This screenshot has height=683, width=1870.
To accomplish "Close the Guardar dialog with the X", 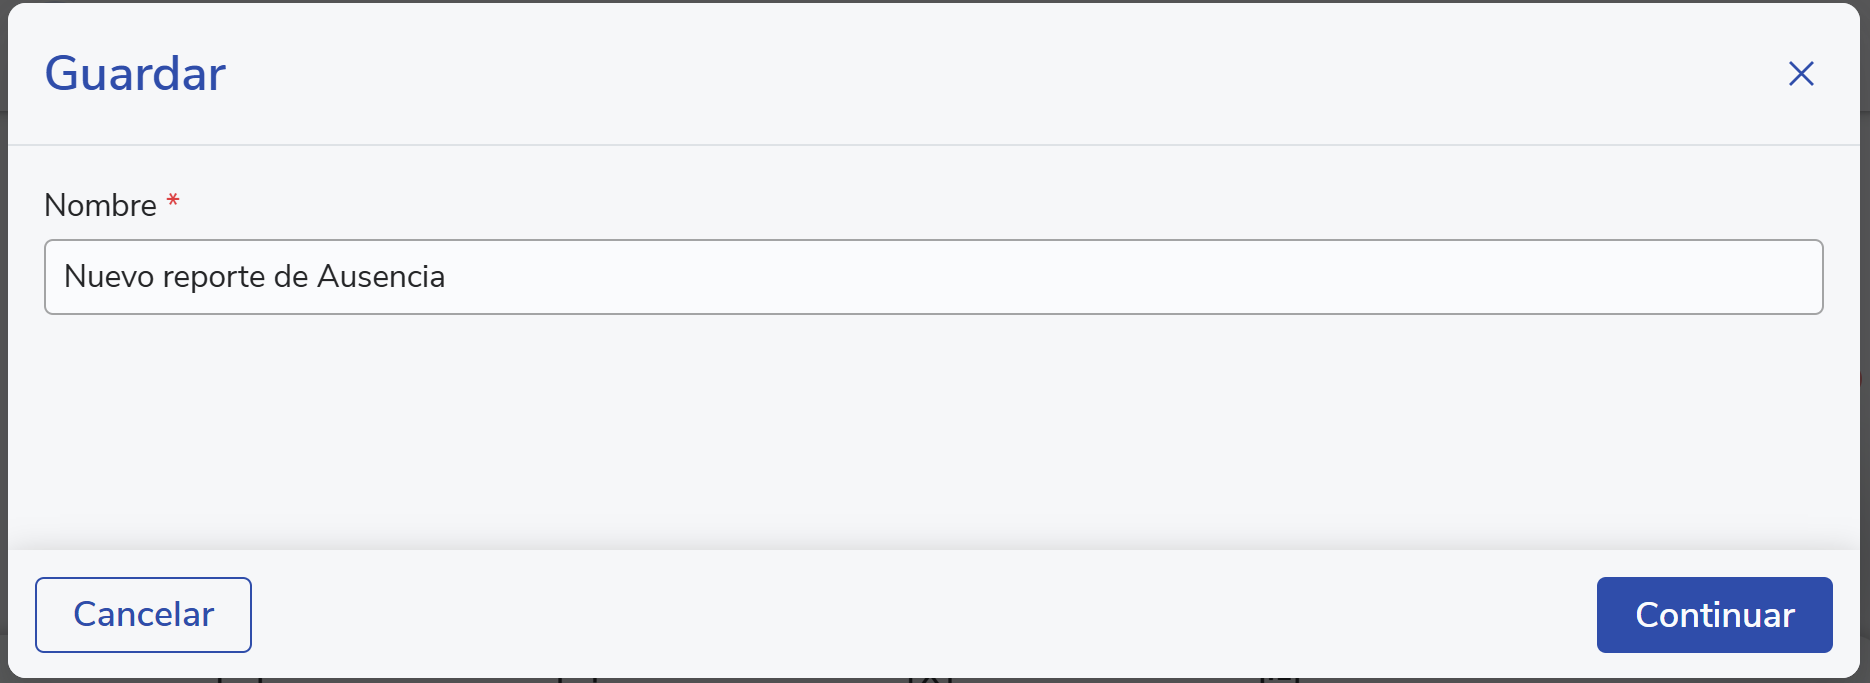I will pyautogui.click(x=1801, y=74).
